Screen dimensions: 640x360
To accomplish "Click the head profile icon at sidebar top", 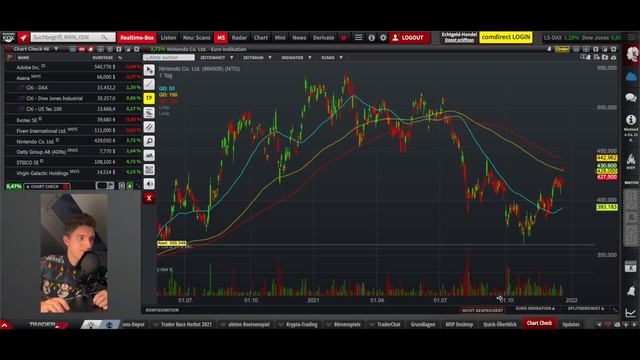I will 632,55.
